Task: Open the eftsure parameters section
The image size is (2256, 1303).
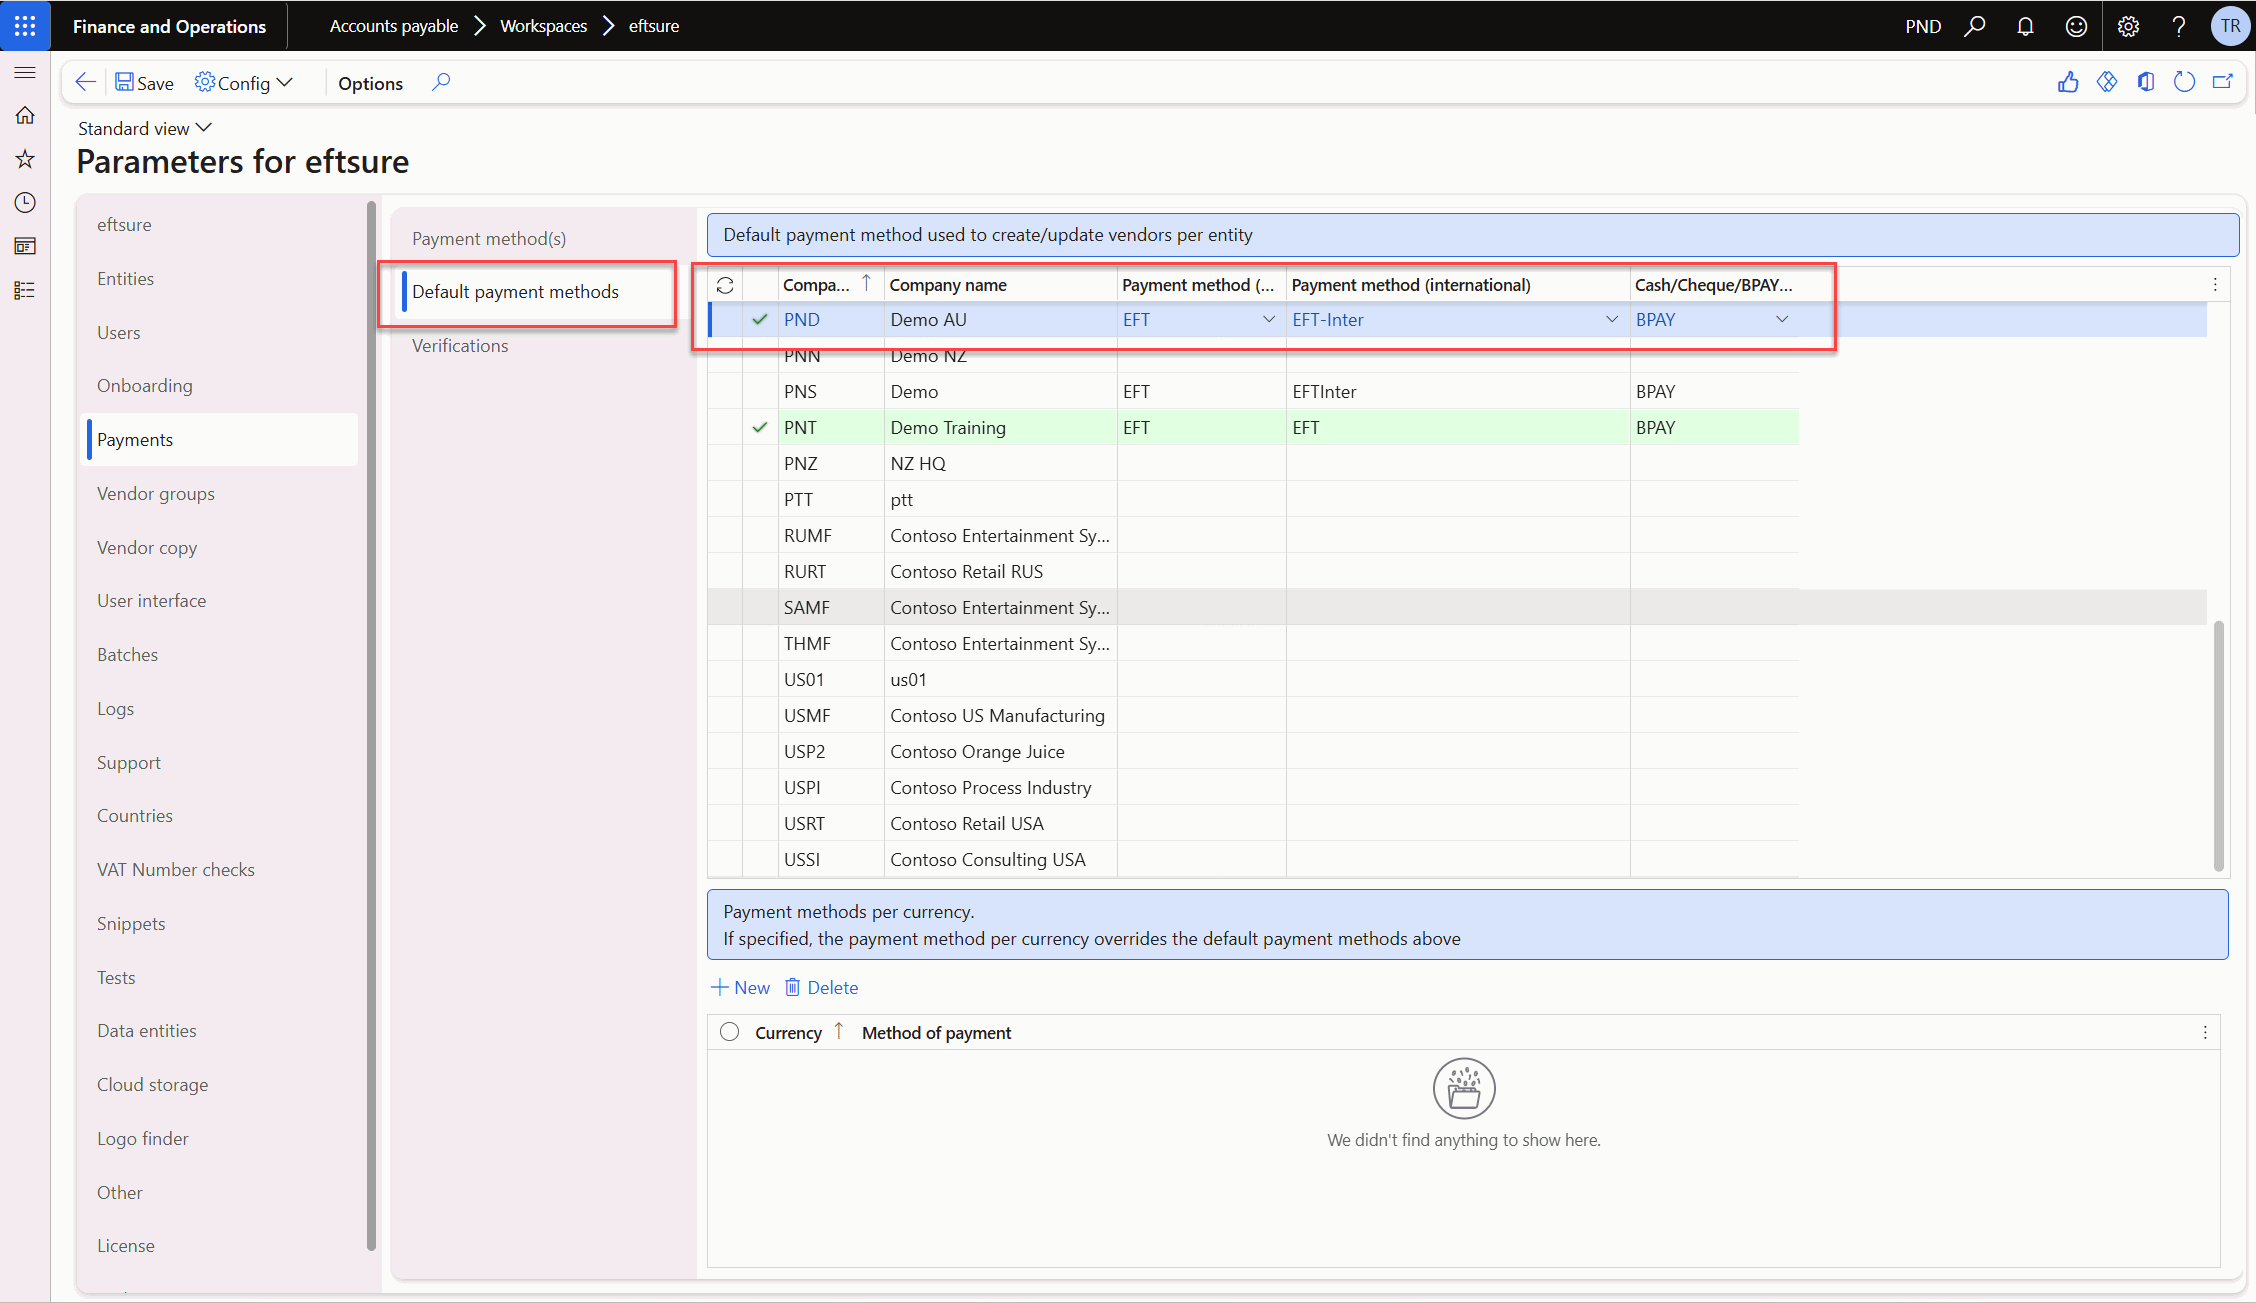Action: click(x=124, y=225)
